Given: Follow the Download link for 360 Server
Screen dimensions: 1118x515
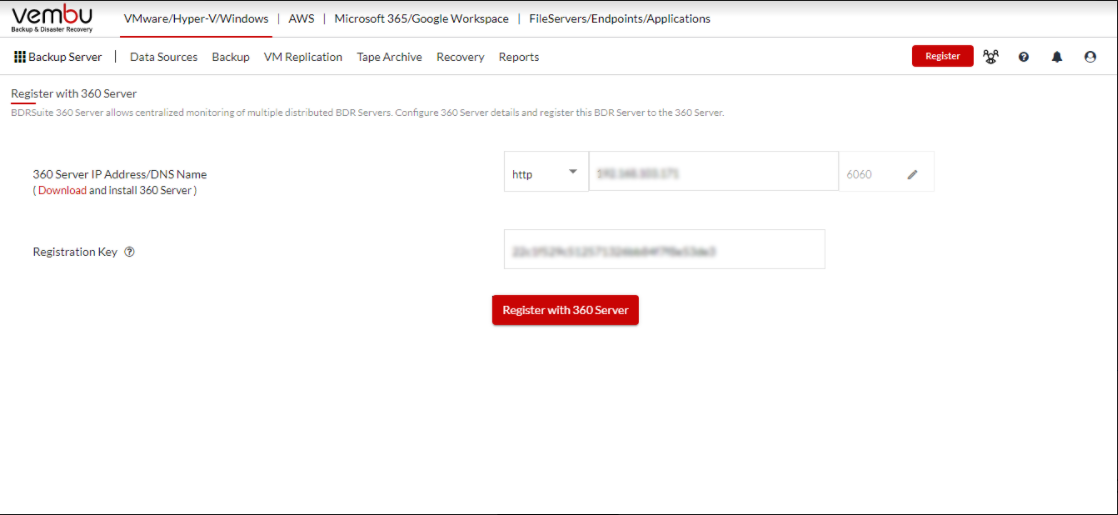Looking at the screenshot, I should [x=62, y=190].
